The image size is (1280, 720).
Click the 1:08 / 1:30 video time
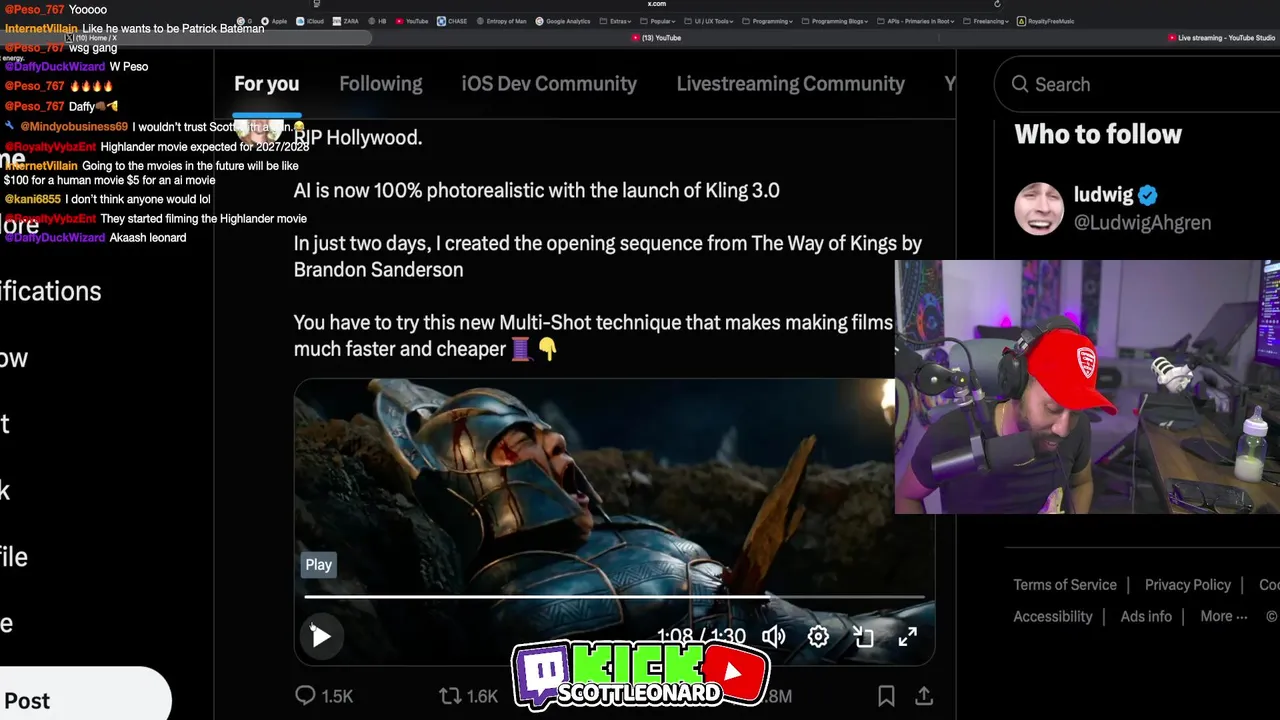pyautogui.click(x=701, y=636)
